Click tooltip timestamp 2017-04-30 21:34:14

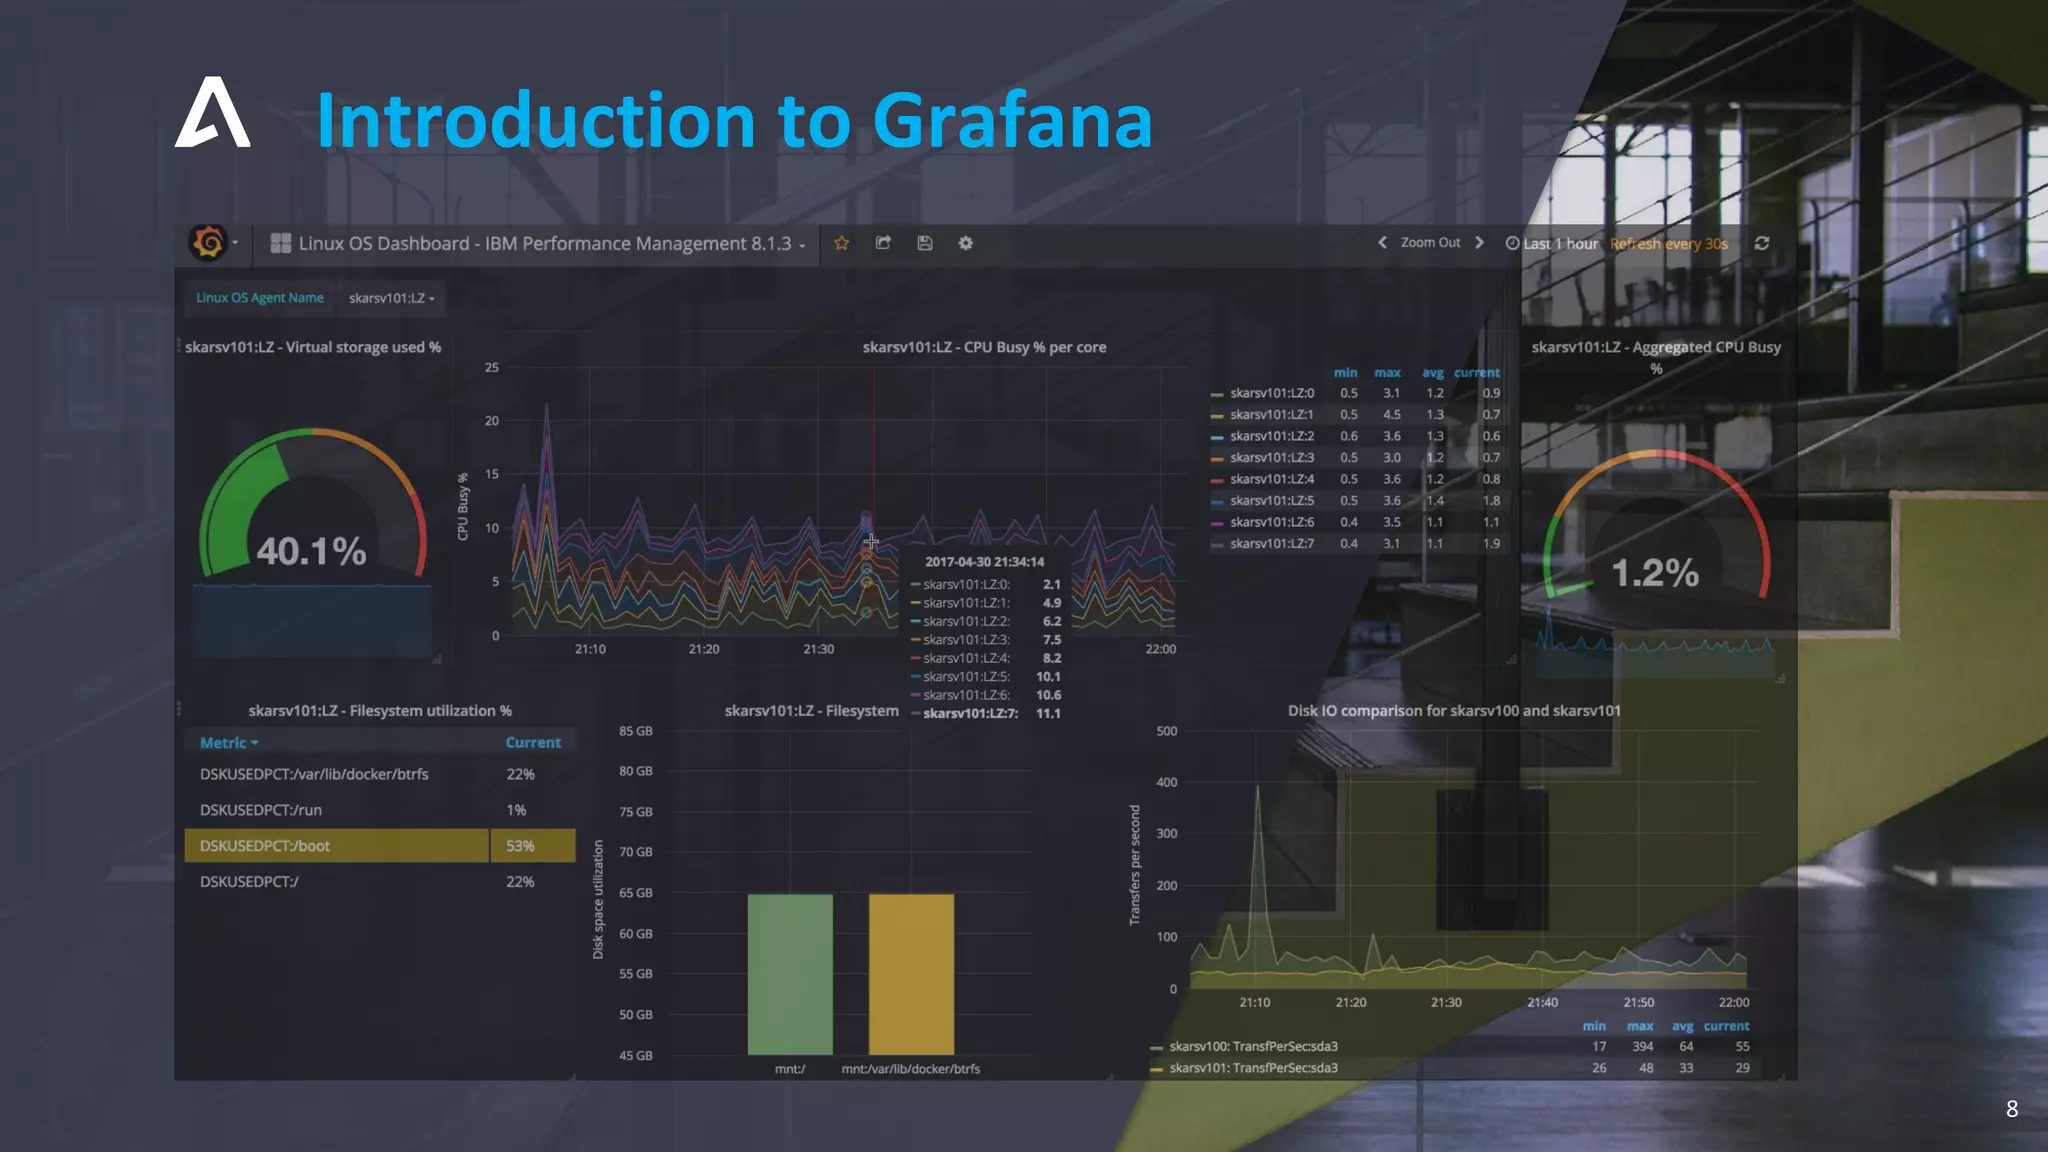(x=984, y=562)
